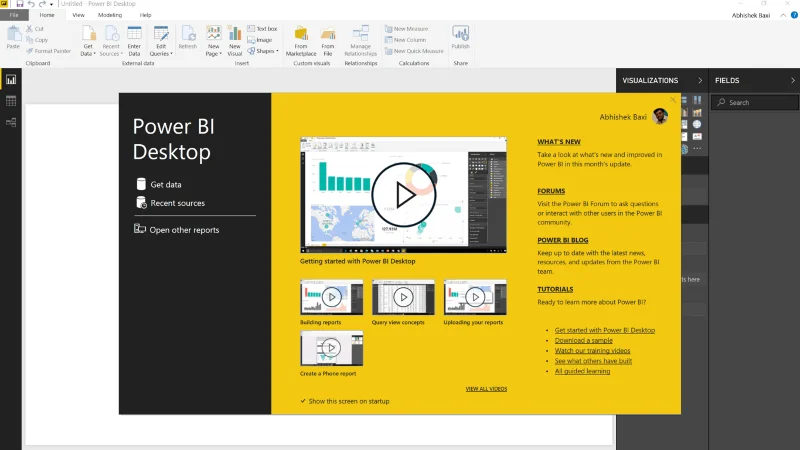This screenshot has width=800, height=450.
Task: Click the Undo arrow in title bar
Action: pyautogui.click(x=31, y=4)
